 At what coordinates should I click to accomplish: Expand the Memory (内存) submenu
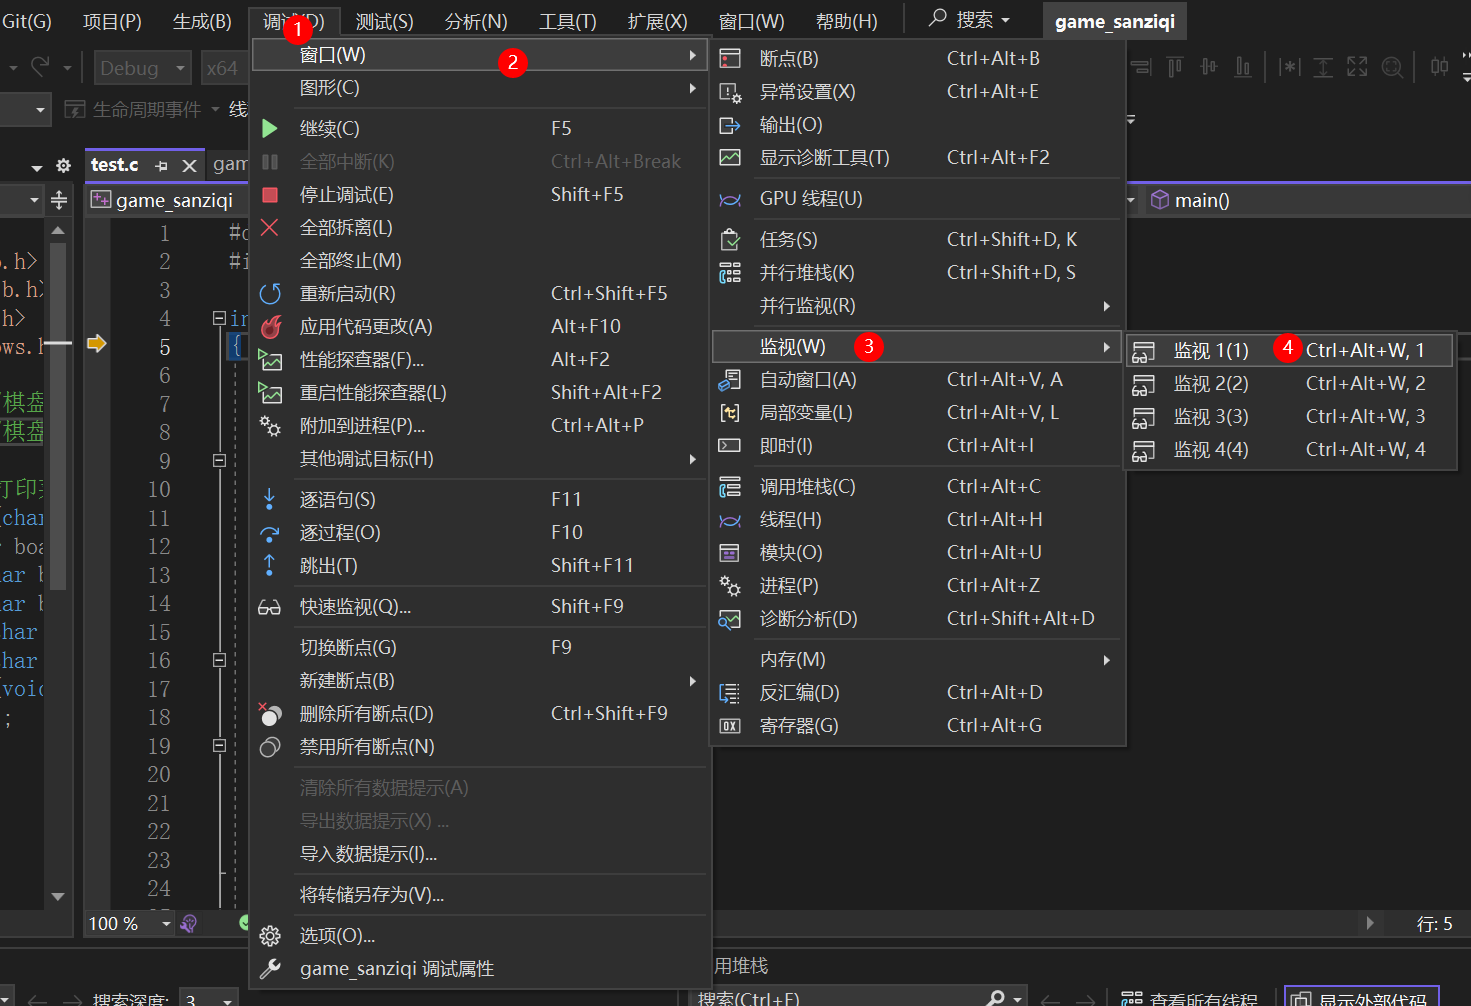click(x=917, y=660)
